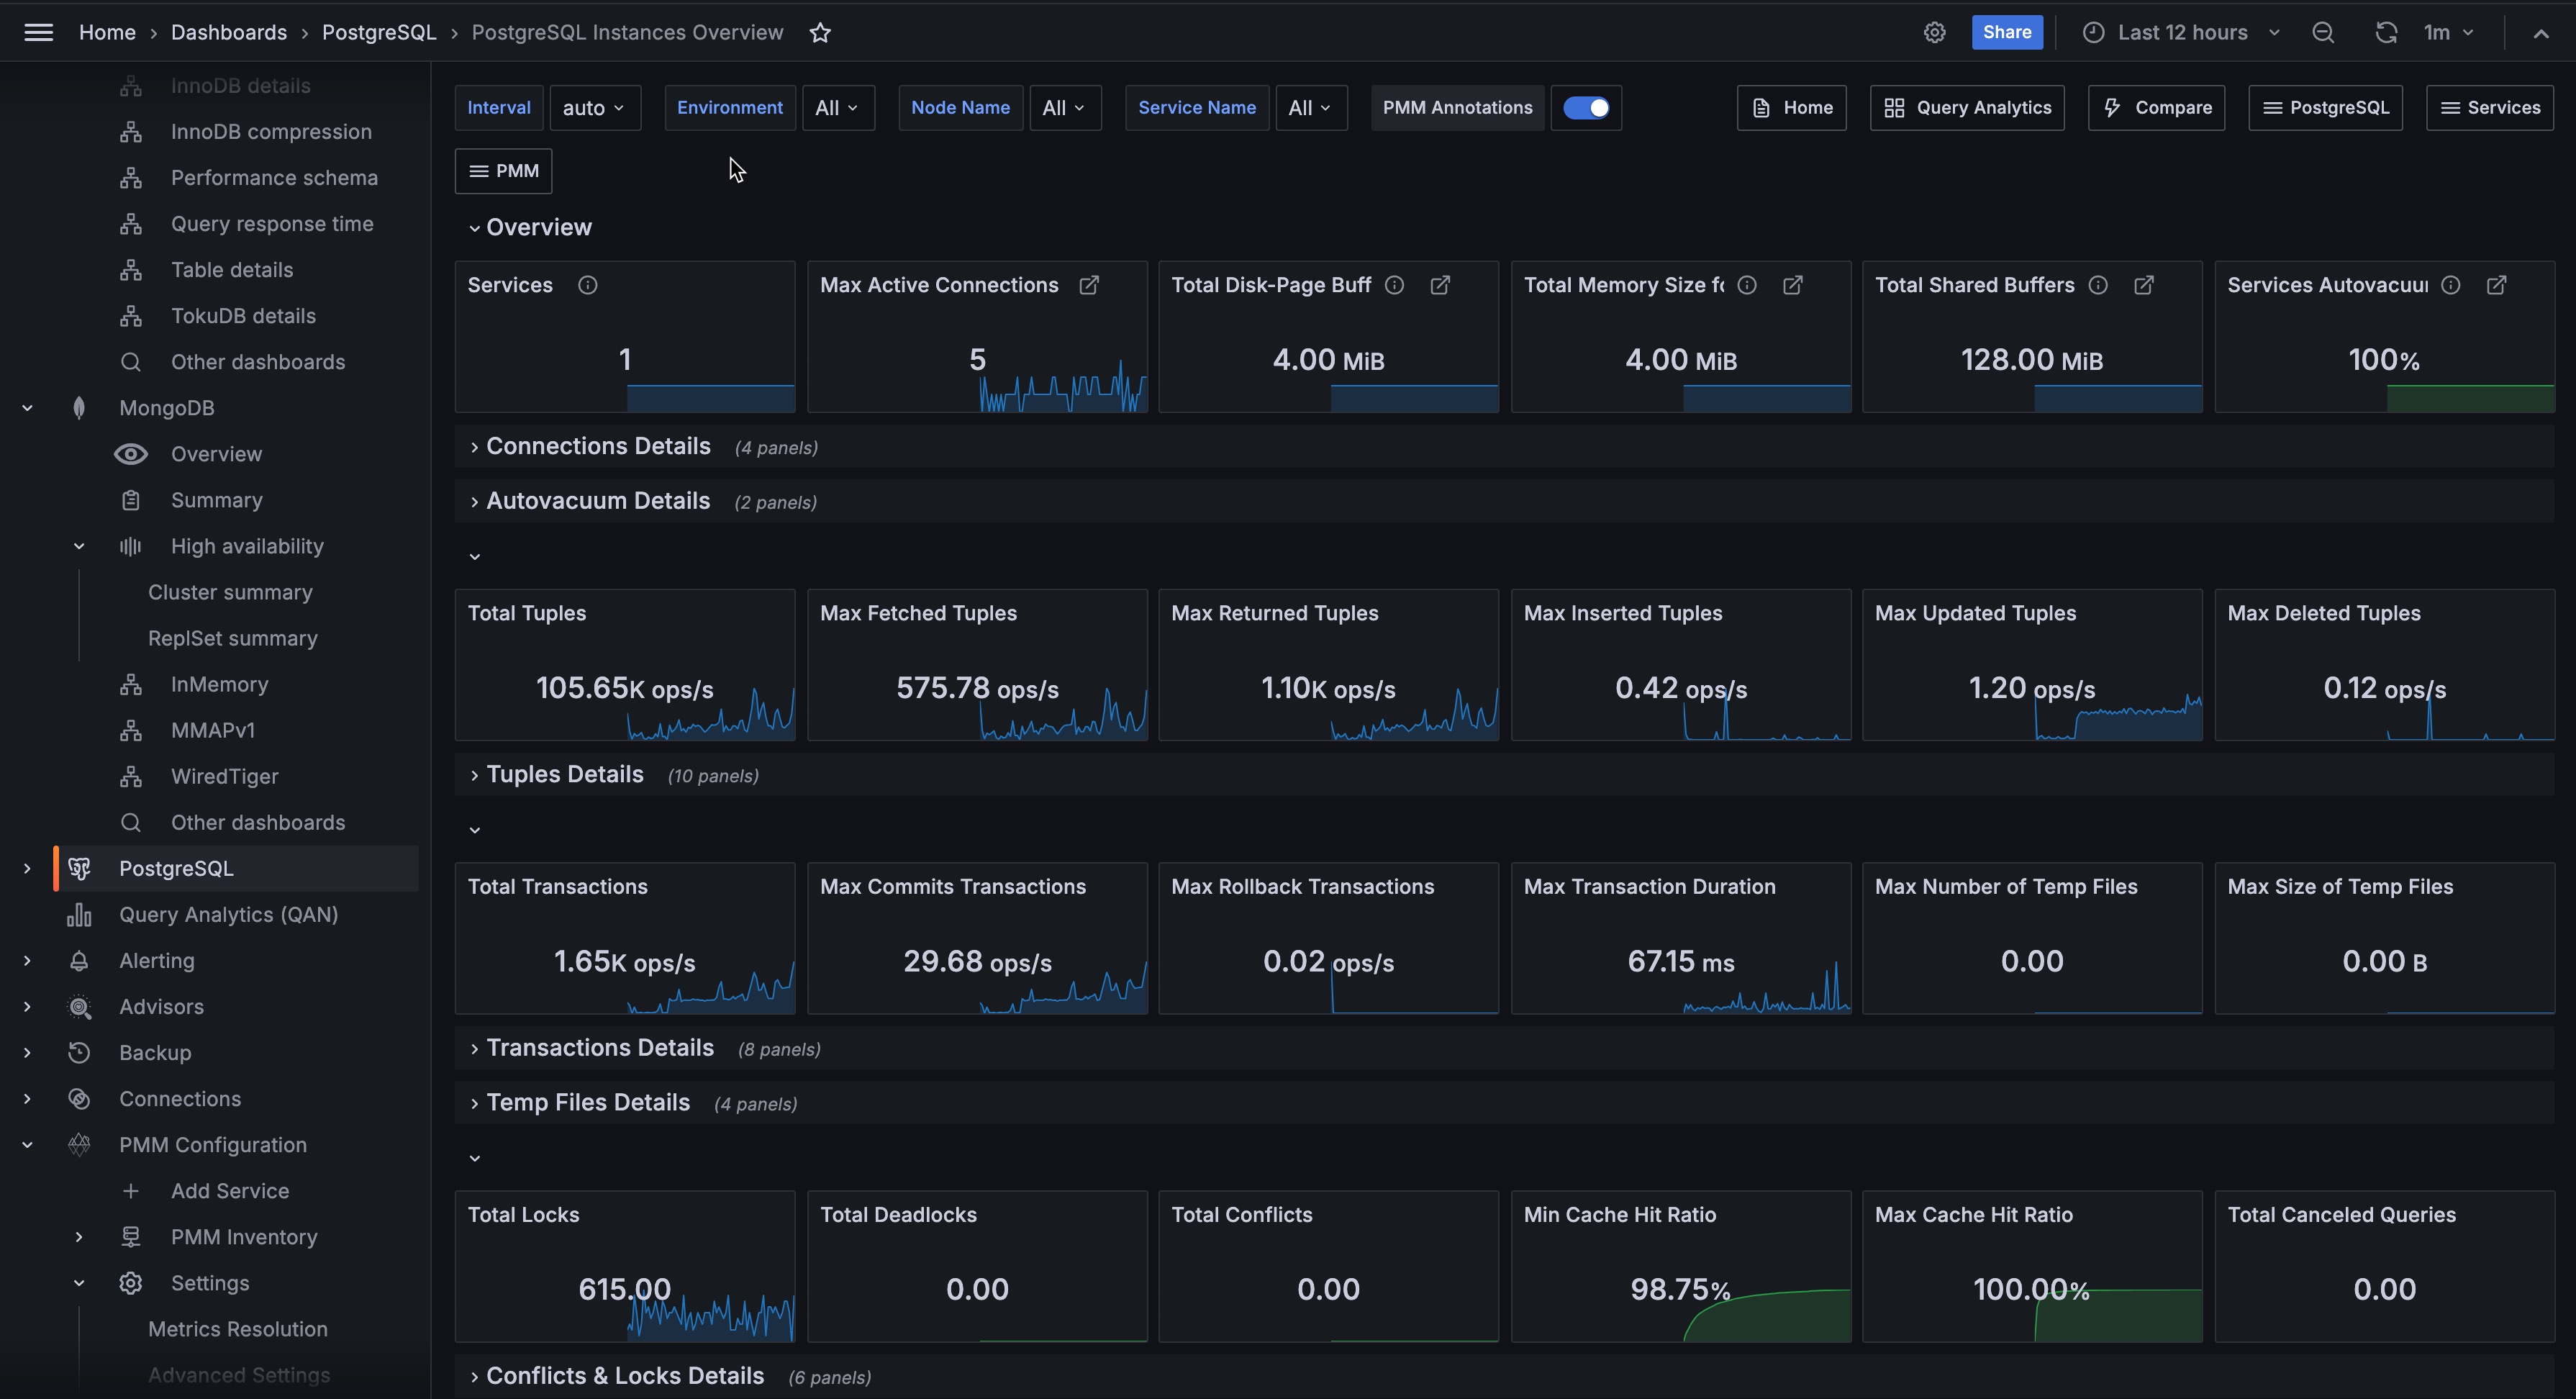Click the MongoDB leaf icon
The height and width of the screenshot is (1399, 2576).
[x=79, y=407]
